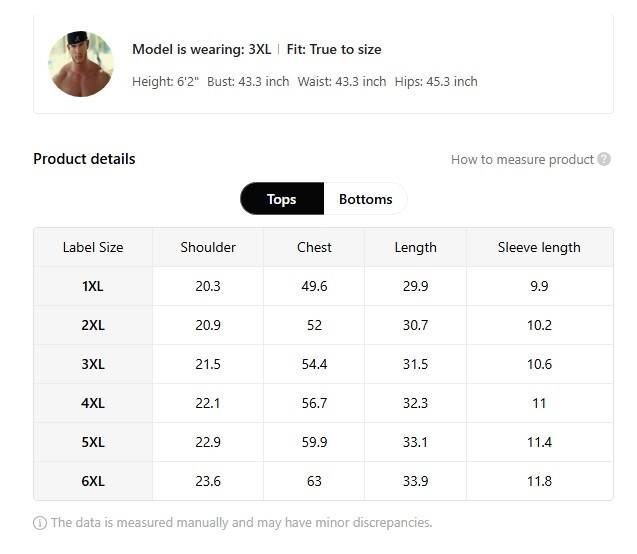Click the info icon beside measurement disclaimer

tap(40, 523)
